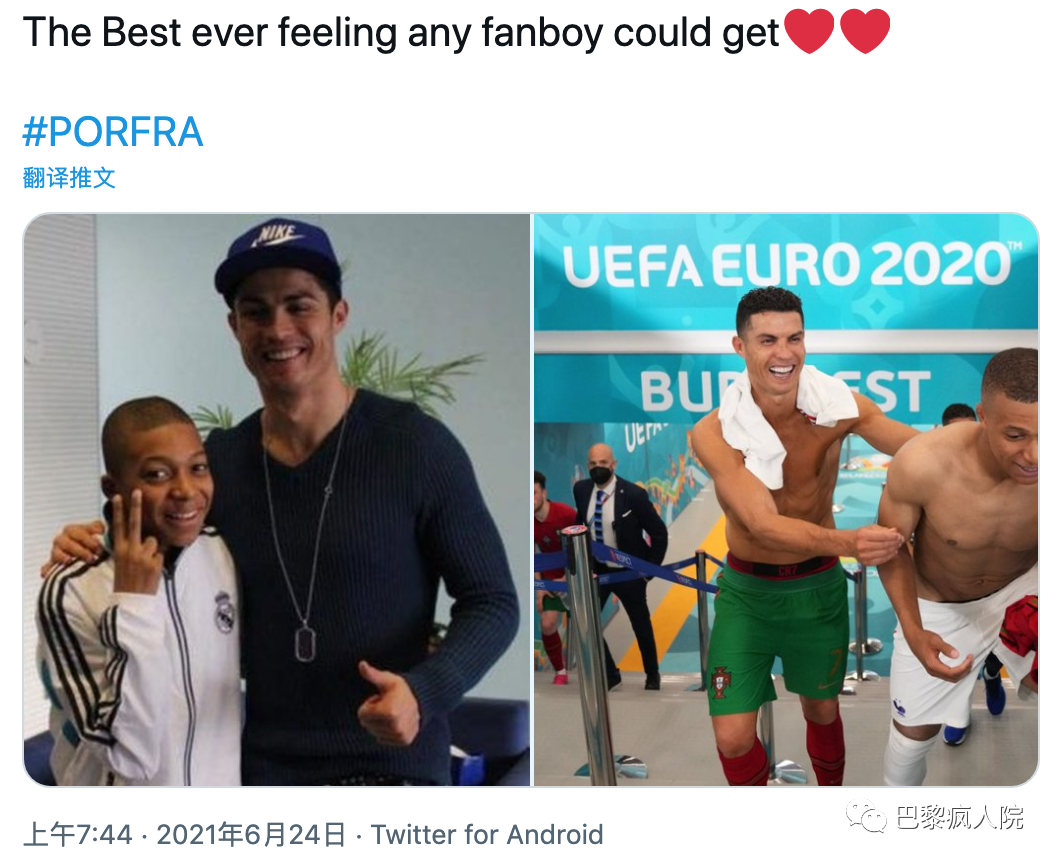The height and width of the screenshot is (864, 1058).
Task: Click the boy's peace sign hand gesture
Action: click(133, 538)
